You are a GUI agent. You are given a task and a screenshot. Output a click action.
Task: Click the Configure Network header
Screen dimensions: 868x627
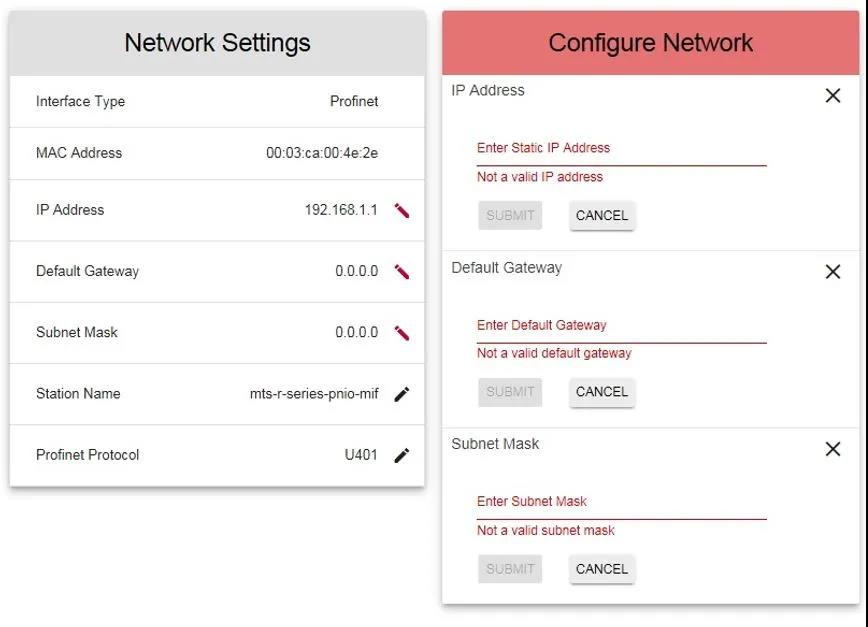point(651,43)
